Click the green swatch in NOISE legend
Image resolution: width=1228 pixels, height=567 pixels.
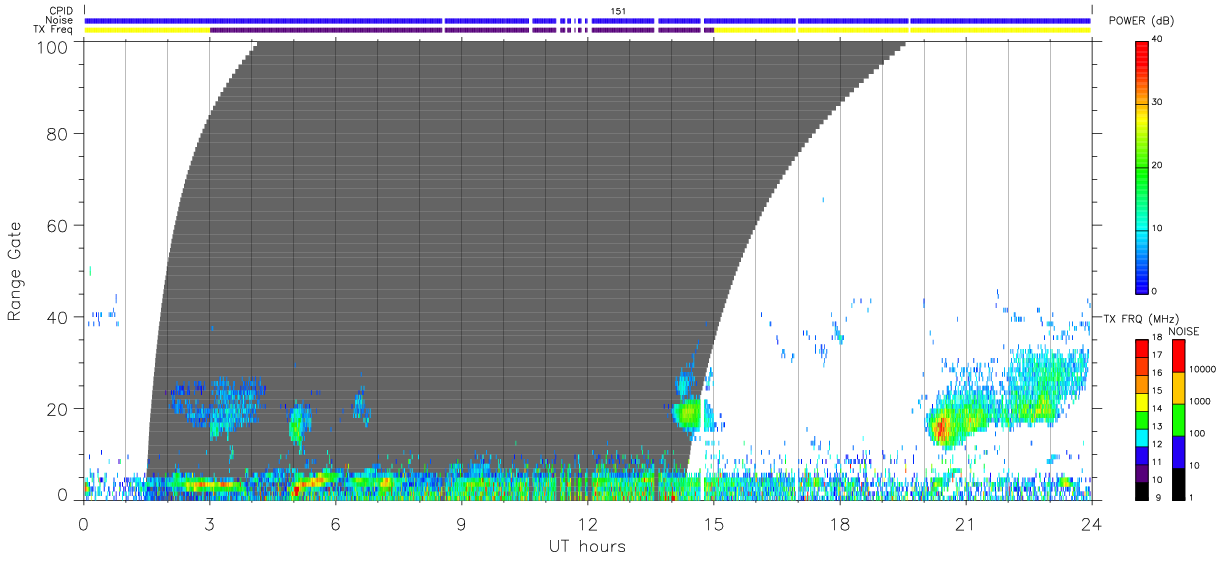(x=1177, y=419)
